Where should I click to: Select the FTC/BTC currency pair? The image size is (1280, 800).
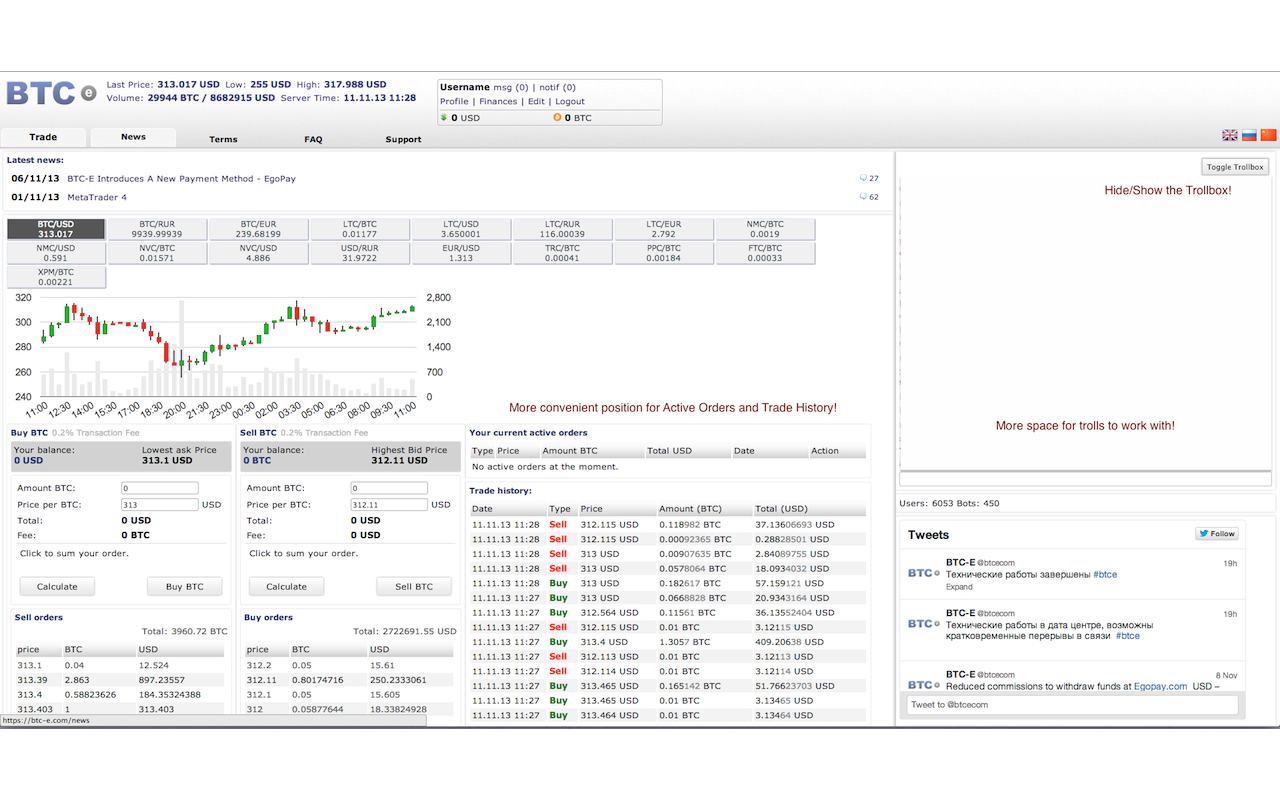765,253
